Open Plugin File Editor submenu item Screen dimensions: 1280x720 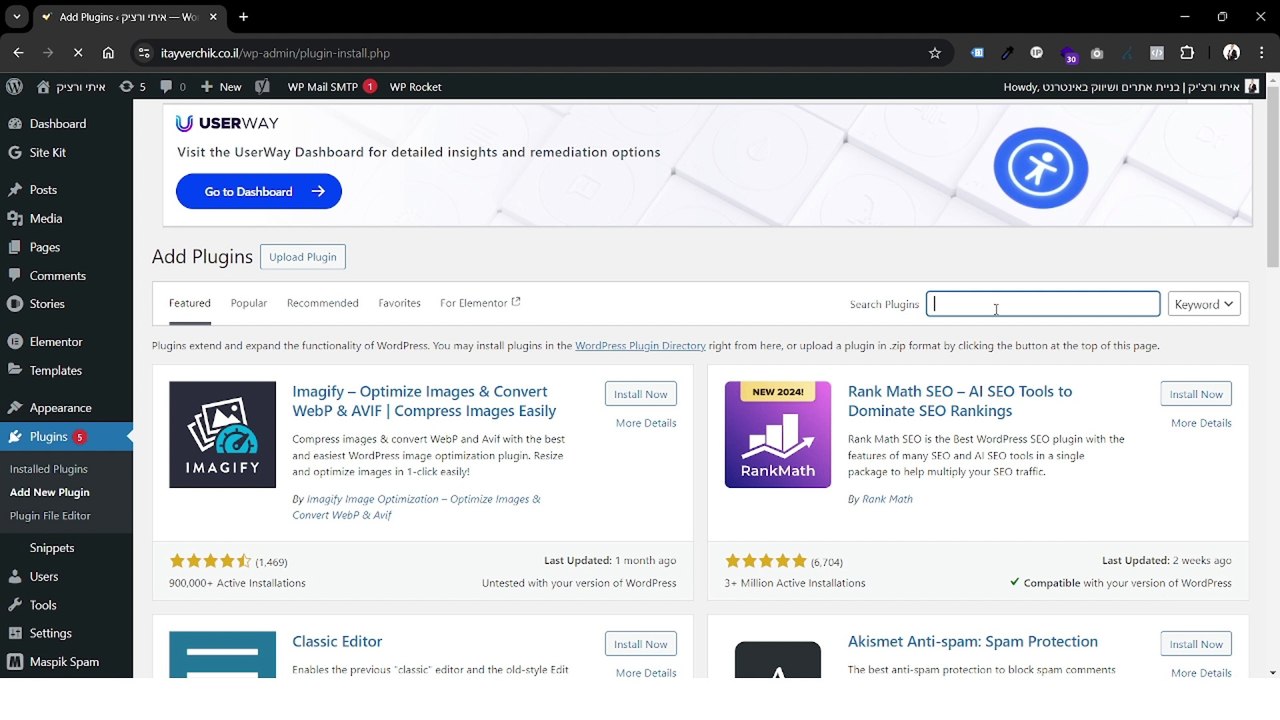(x=50, y=516)
